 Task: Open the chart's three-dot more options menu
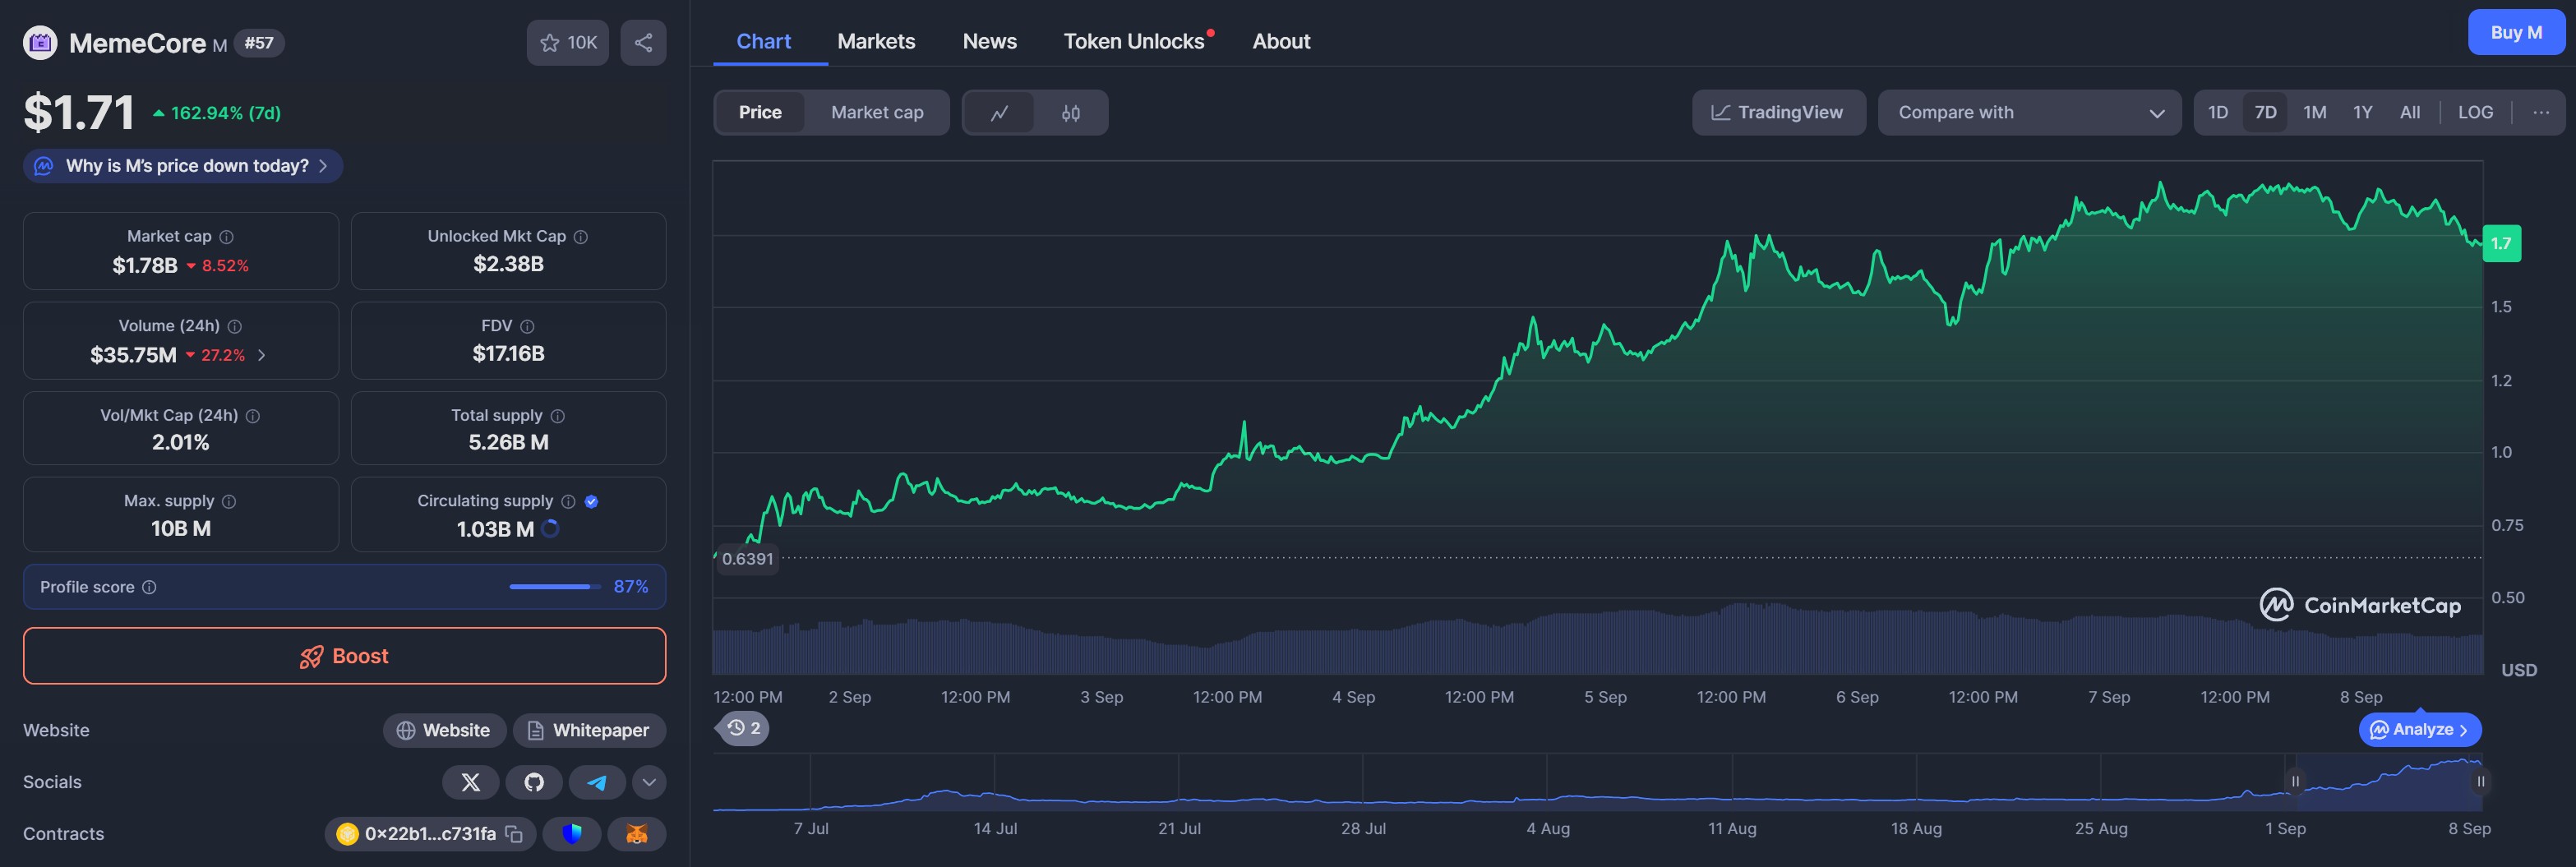2540,113
